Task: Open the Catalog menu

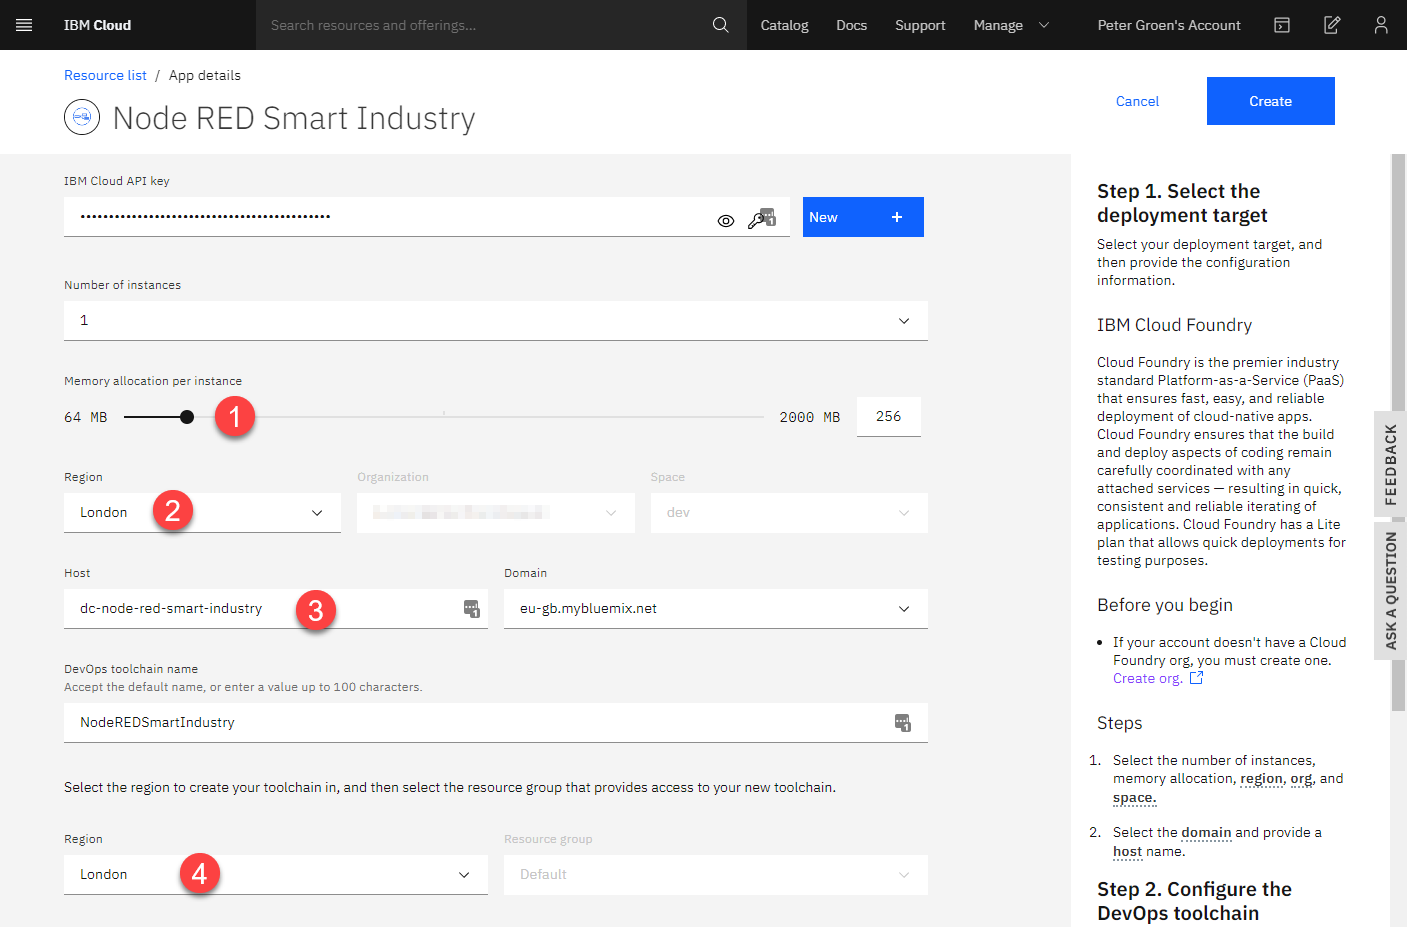Action: tap(784, 25)
